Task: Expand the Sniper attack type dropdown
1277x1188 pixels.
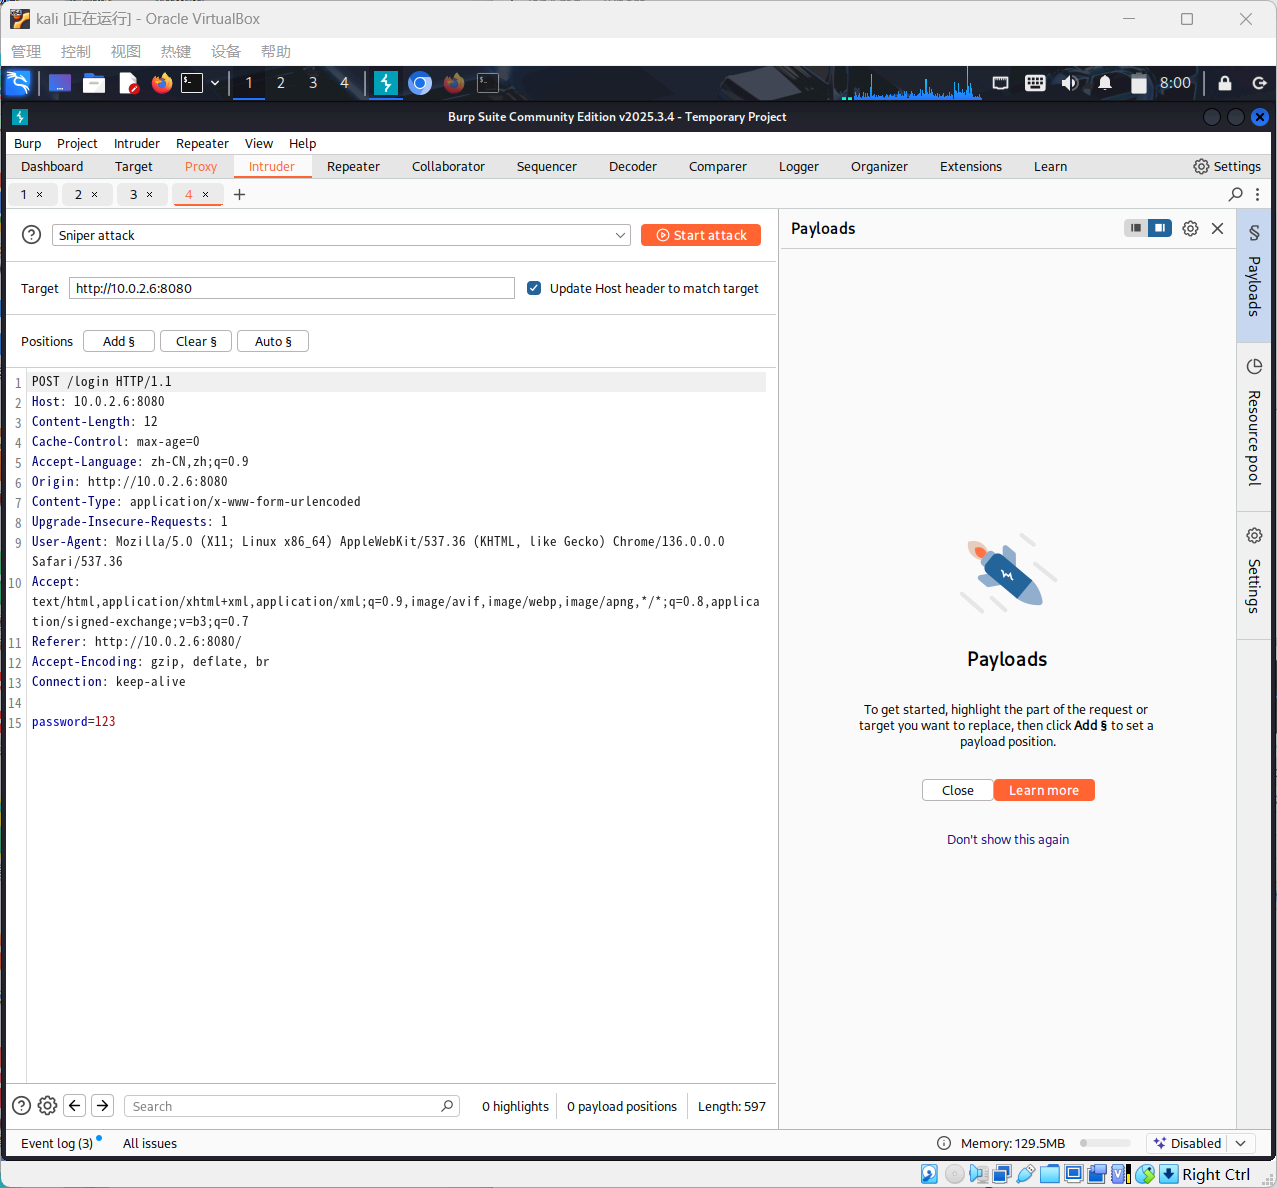Action: (x=620, y=235)
